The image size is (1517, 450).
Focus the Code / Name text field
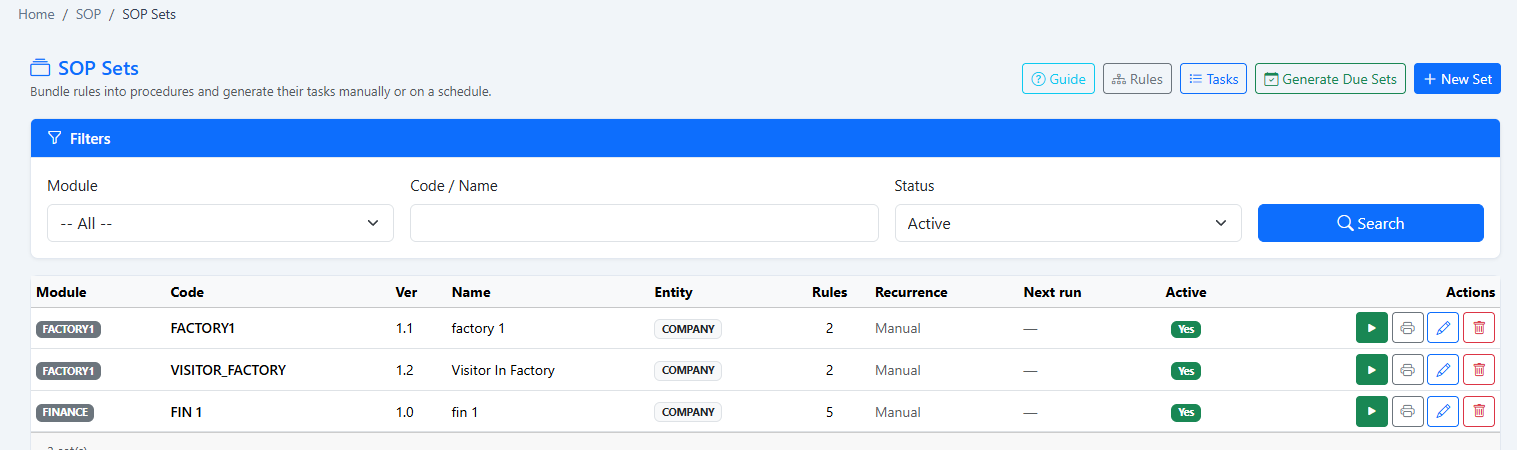pos(644,223)
